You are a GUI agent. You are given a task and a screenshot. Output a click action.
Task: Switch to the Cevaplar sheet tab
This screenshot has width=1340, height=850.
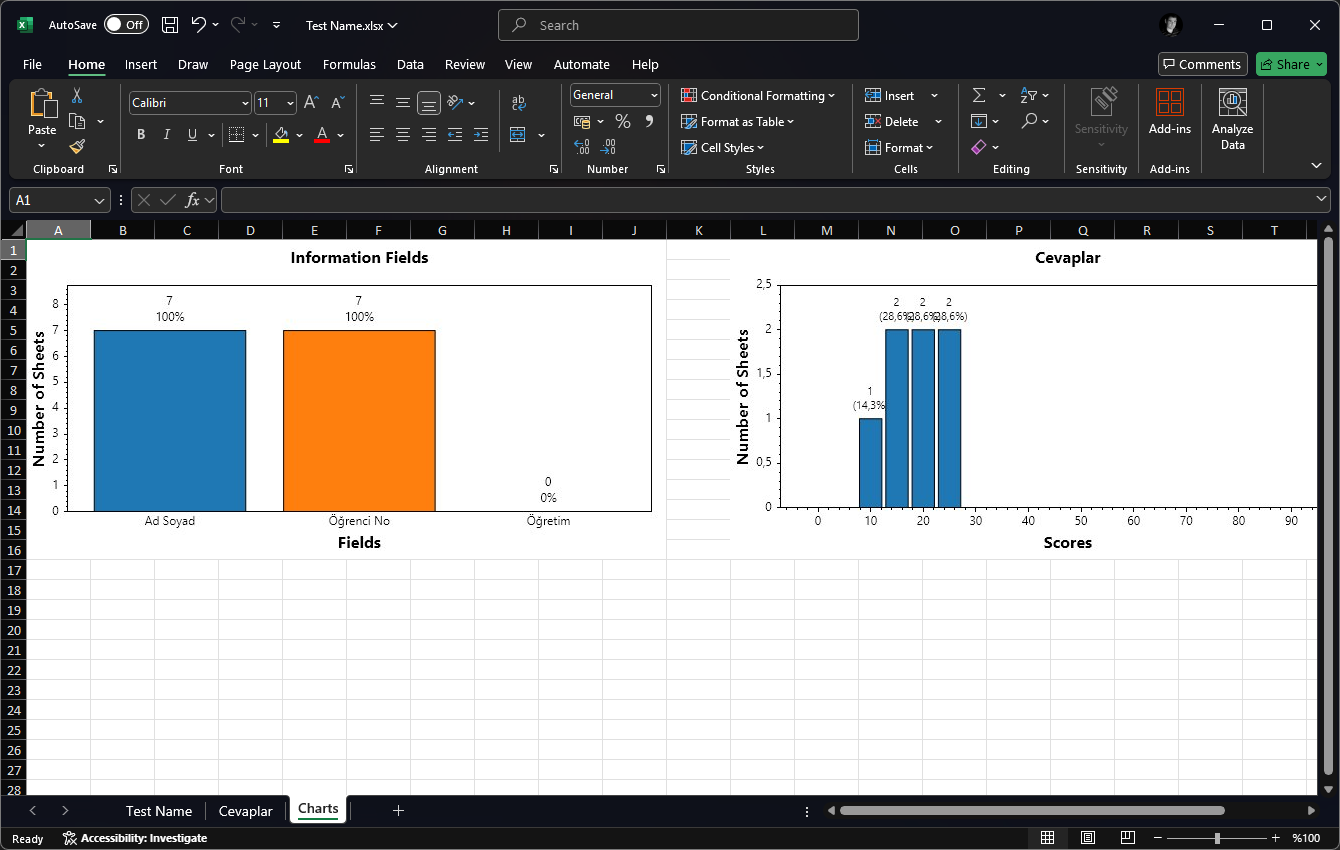tap(245, 810)
